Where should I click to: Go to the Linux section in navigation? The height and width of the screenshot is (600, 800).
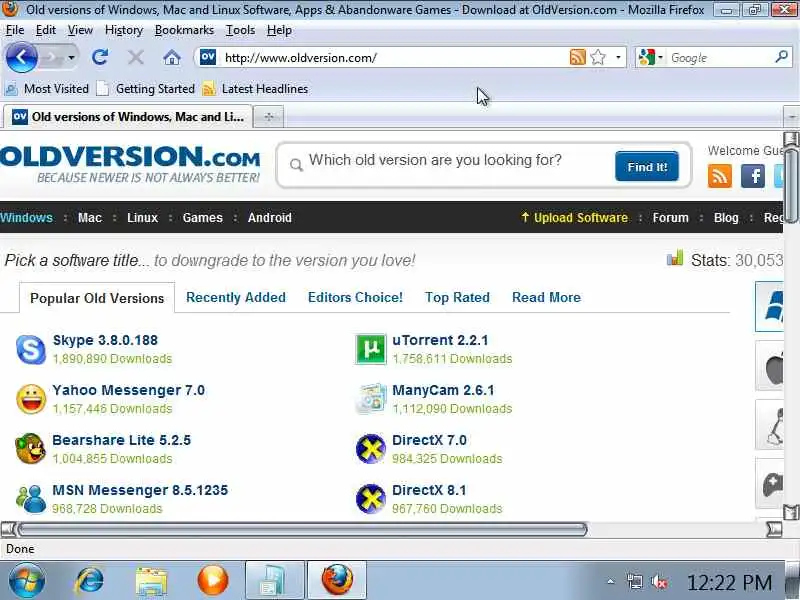click(142, 218)
